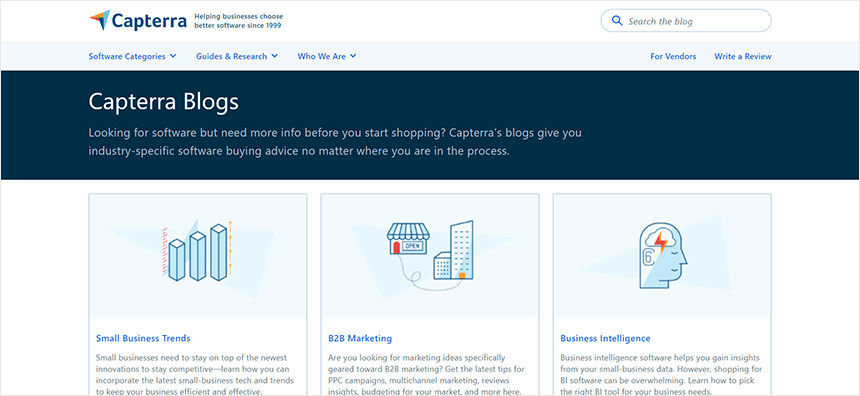The width and height of the screenshot is (860, 396).
Task: Click the Capterra Blogs heading
Action: pos(163,102)
